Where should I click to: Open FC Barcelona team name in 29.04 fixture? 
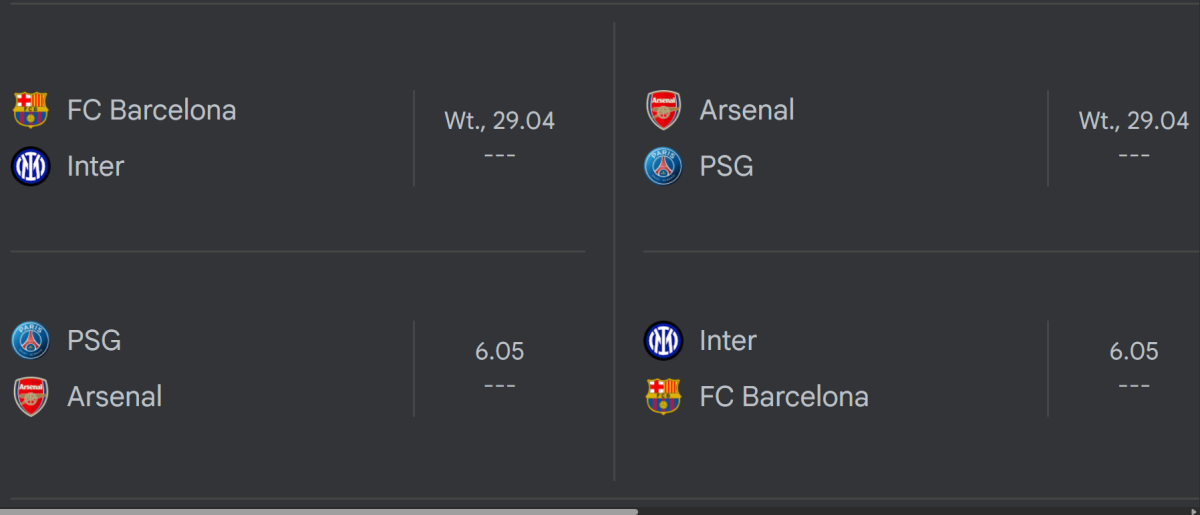(151, 109)
